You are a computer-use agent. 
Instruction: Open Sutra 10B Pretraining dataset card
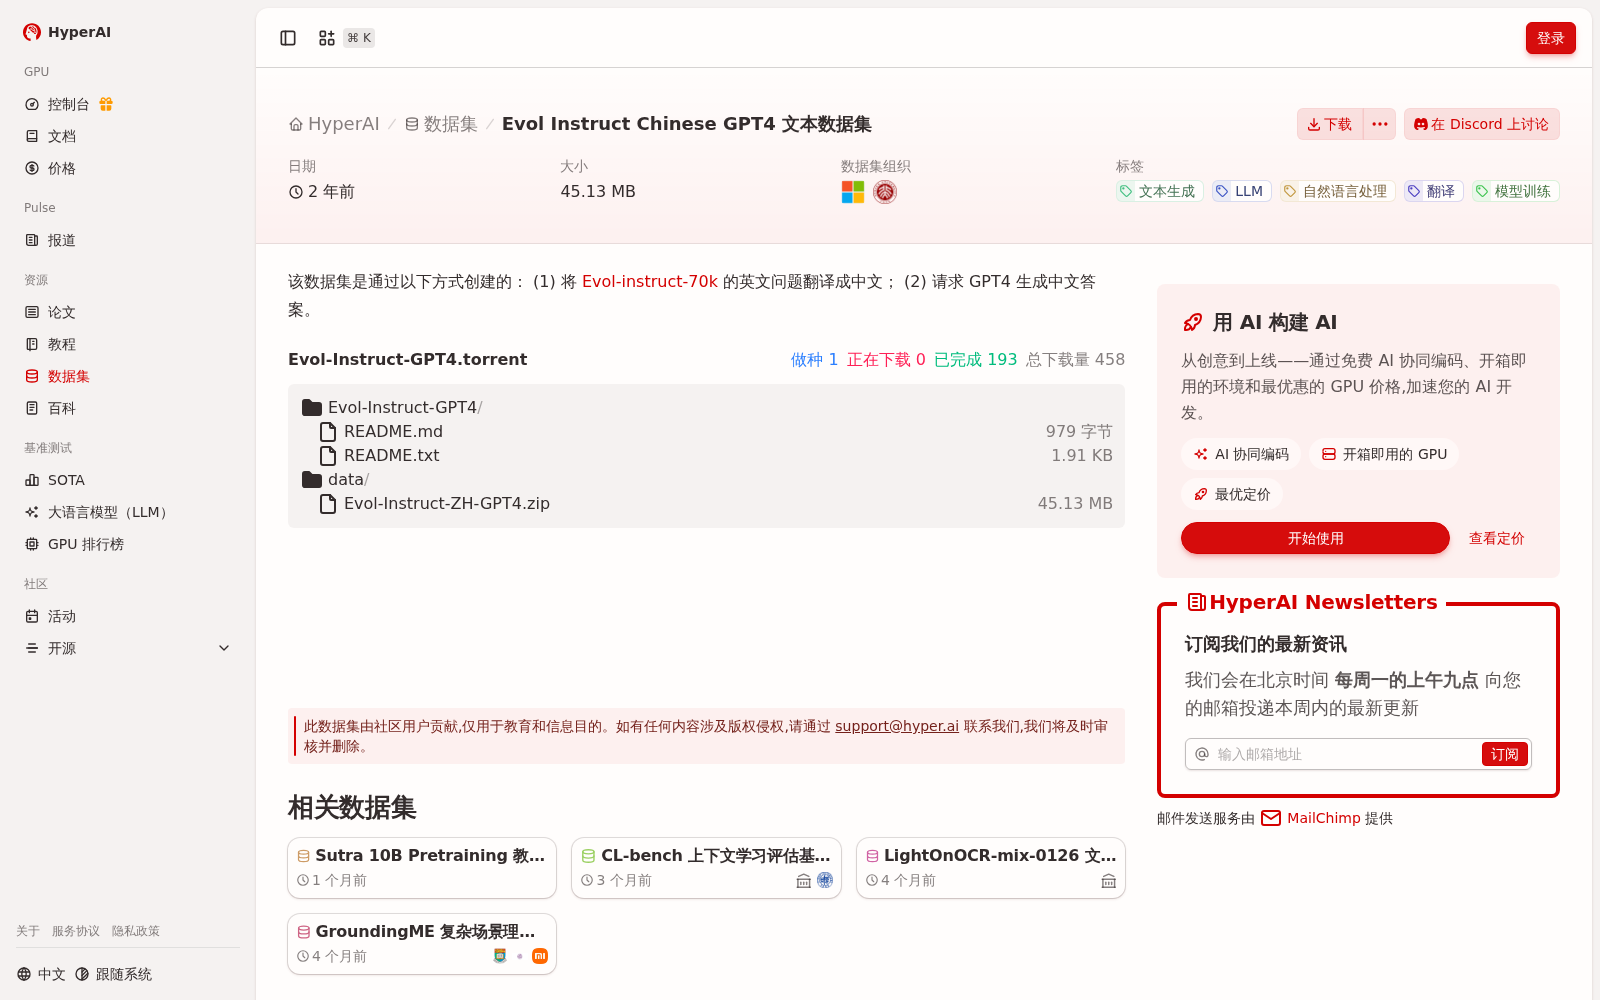coord(422,868)
